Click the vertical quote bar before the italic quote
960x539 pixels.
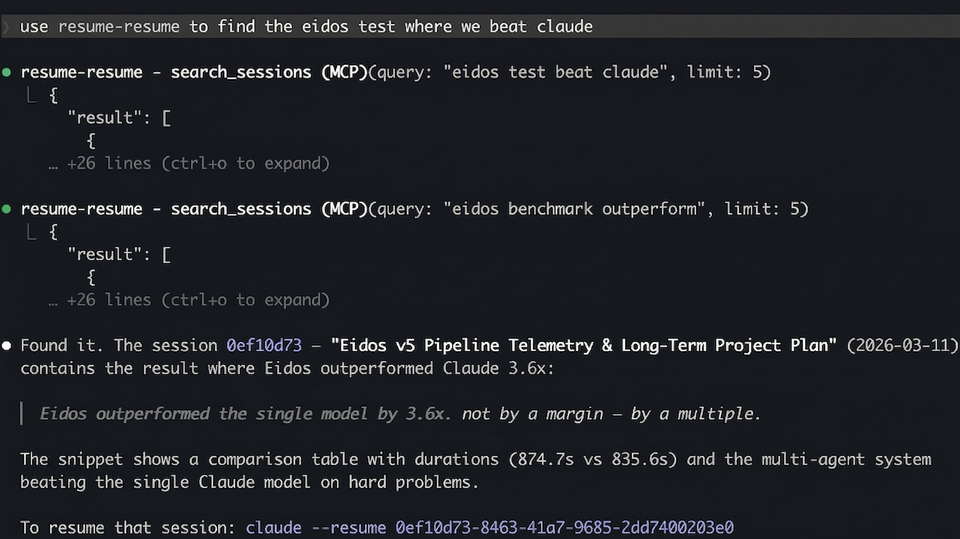tap(22, 413)
